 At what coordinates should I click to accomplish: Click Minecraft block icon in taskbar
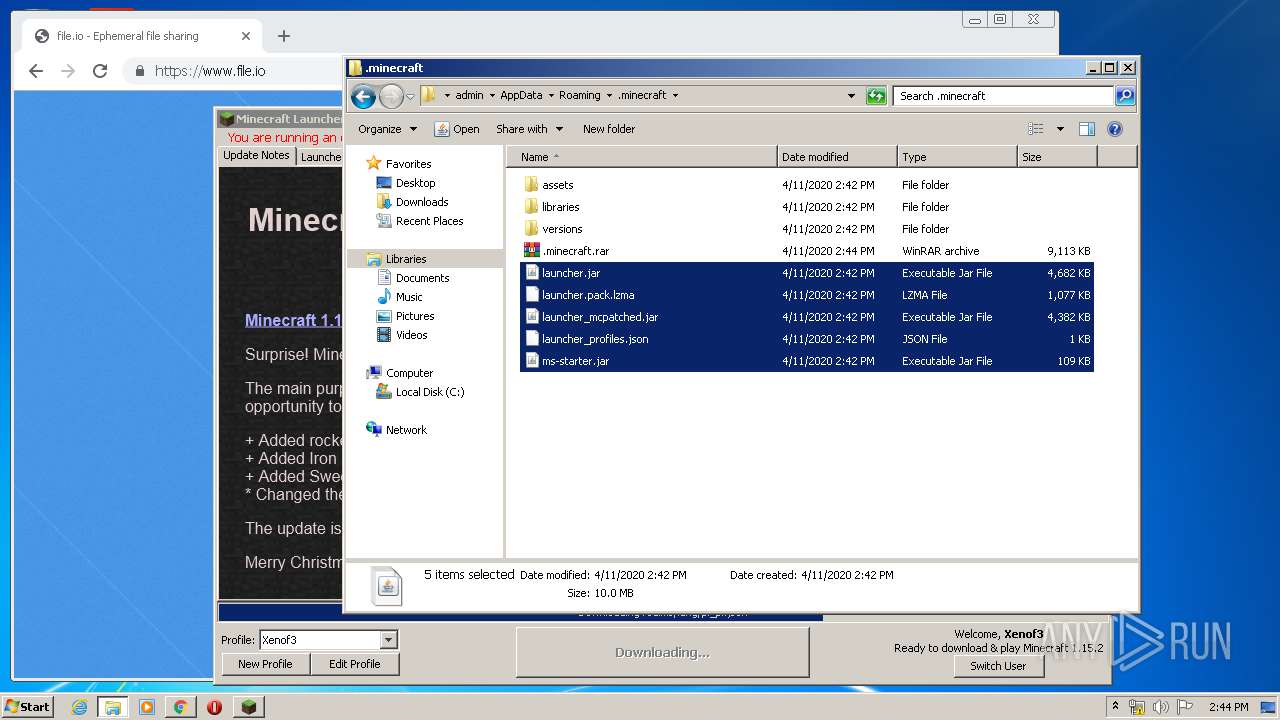pos(248,707)
